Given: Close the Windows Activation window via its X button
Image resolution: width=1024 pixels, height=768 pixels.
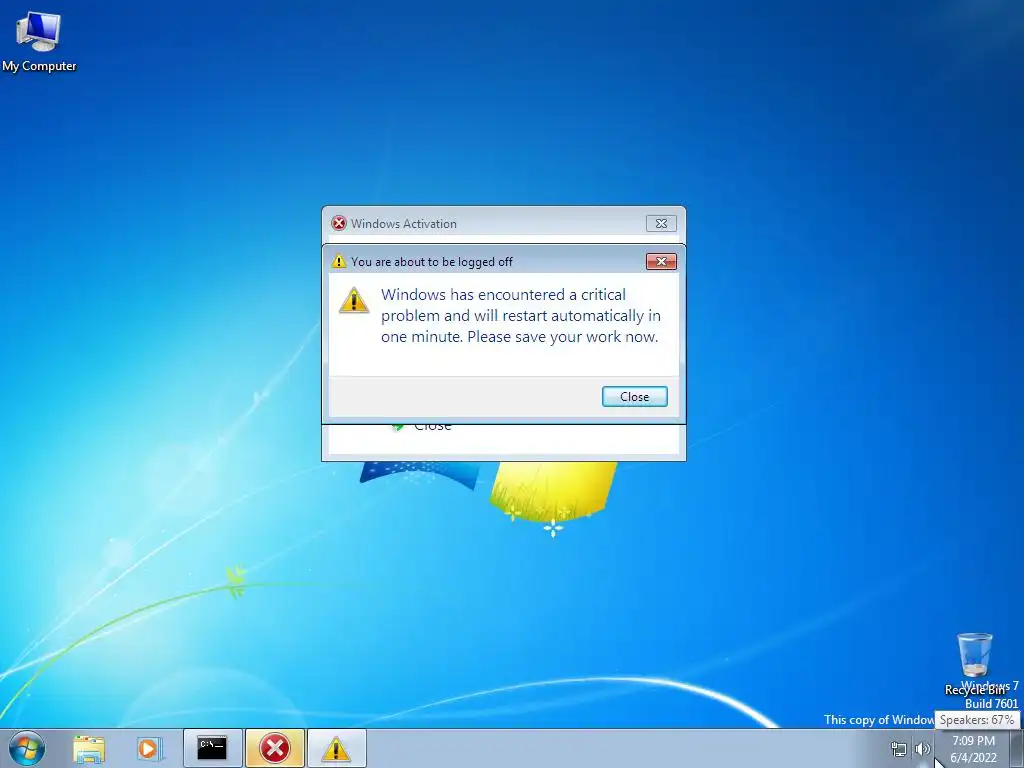Looking at the screenshot, I should (x=661, y=223).
